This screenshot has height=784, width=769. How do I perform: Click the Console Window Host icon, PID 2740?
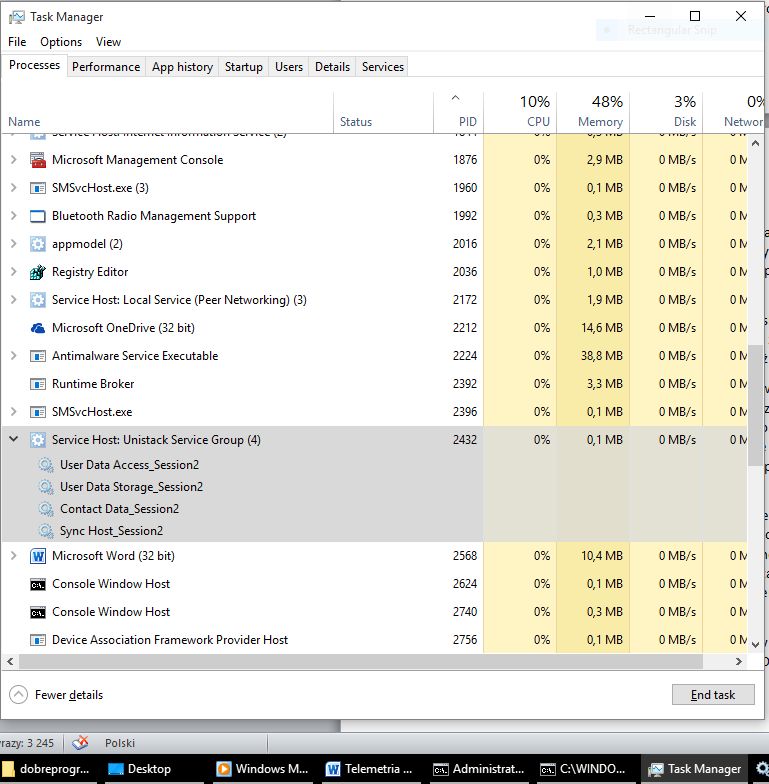38,612
